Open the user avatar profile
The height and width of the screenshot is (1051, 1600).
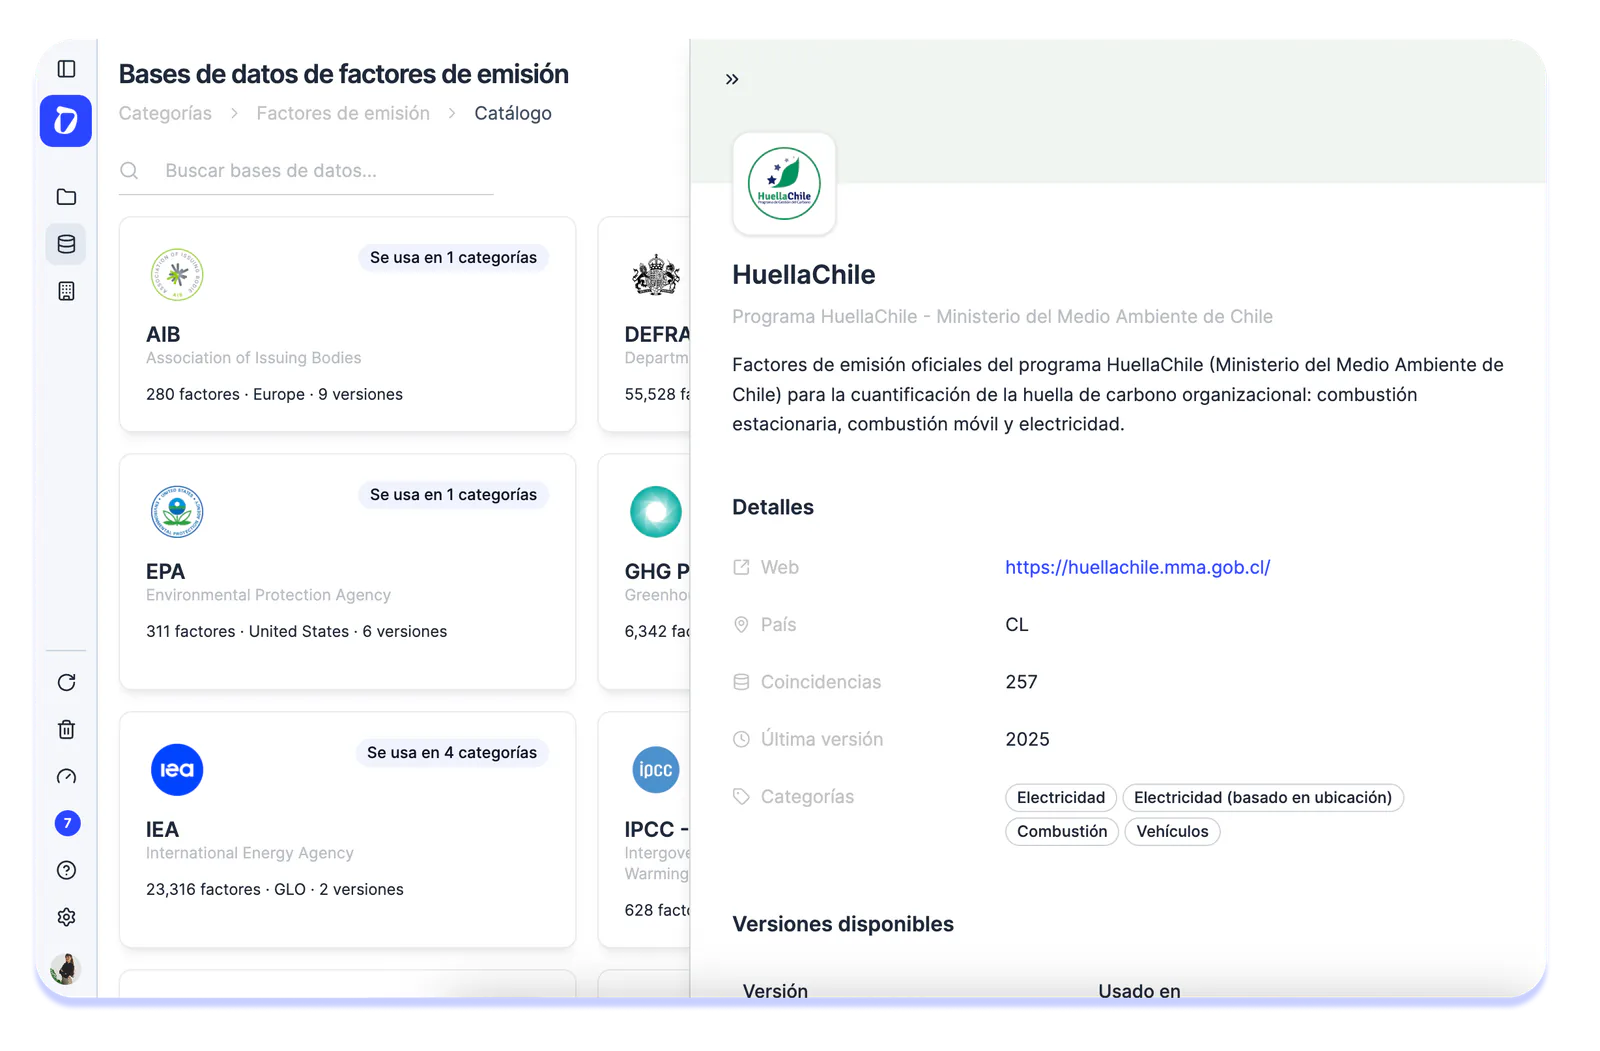point(66,968)
